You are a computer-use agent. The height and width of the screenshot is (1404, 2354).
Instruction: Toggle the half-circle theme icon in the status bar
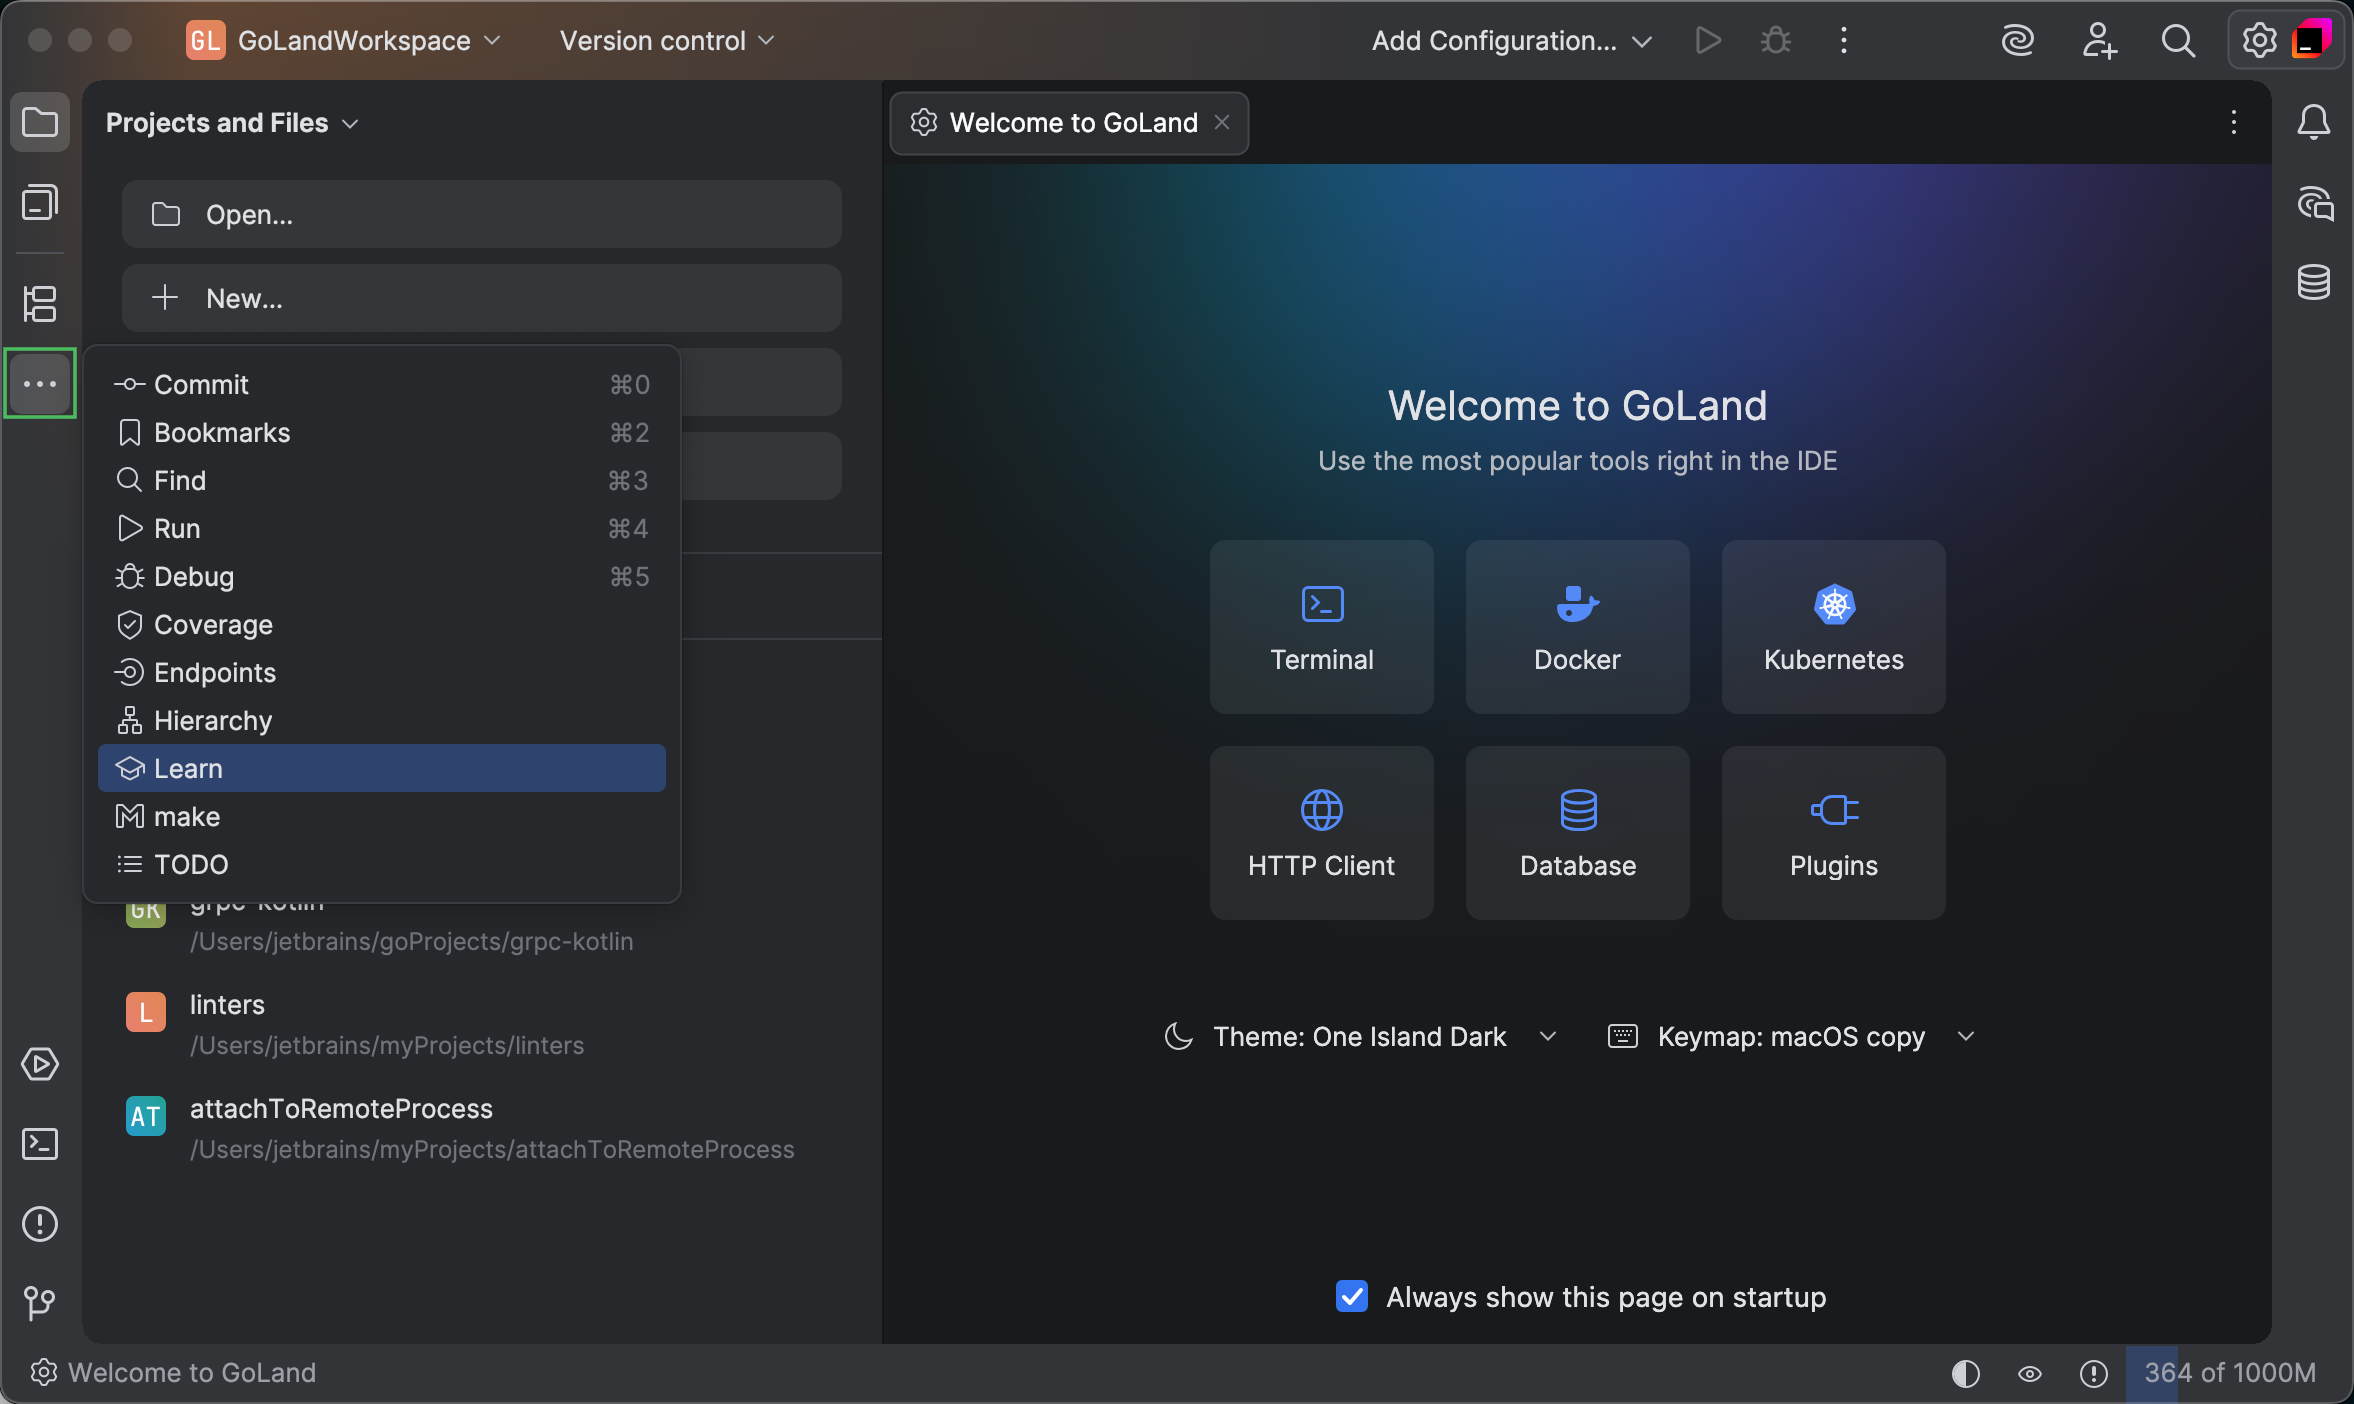tap(1965, 1373)
